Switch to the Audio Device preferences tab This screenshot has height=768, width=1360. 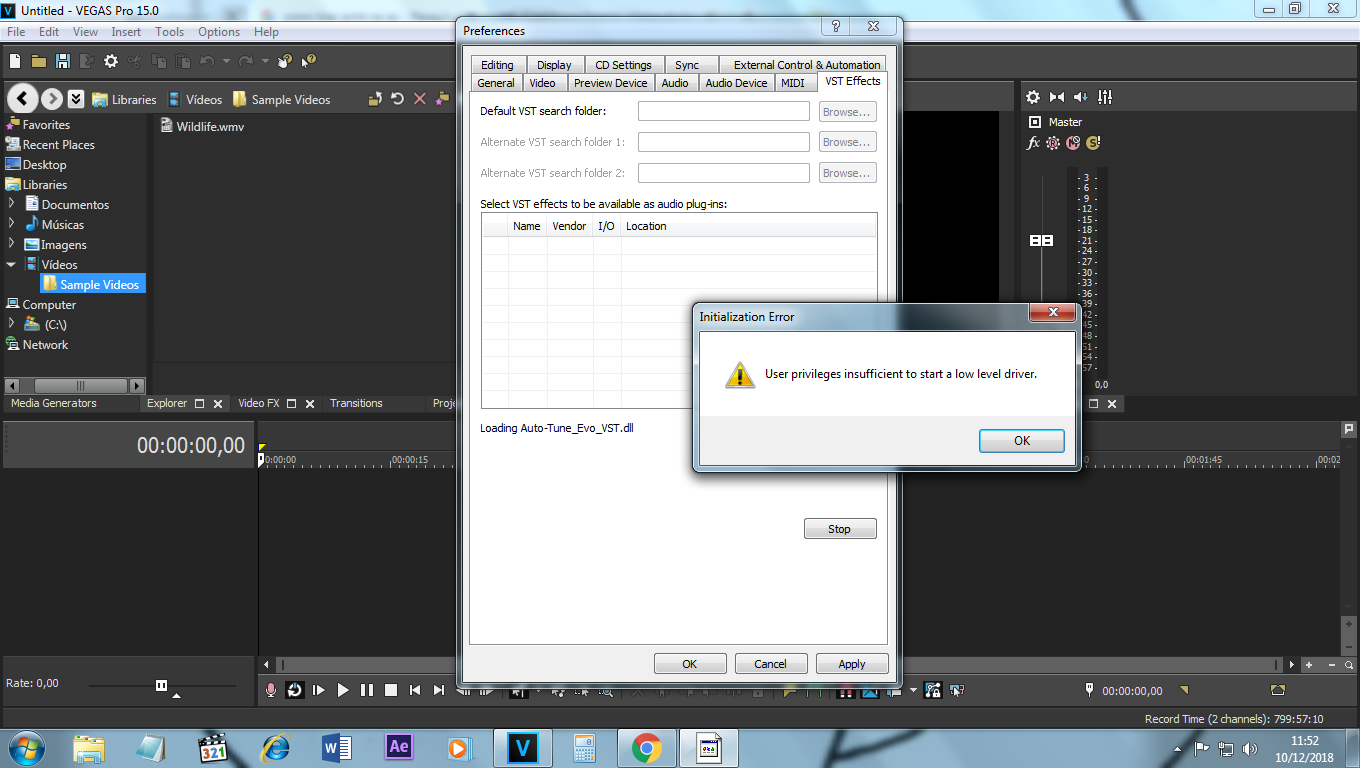tap(736, 83)
